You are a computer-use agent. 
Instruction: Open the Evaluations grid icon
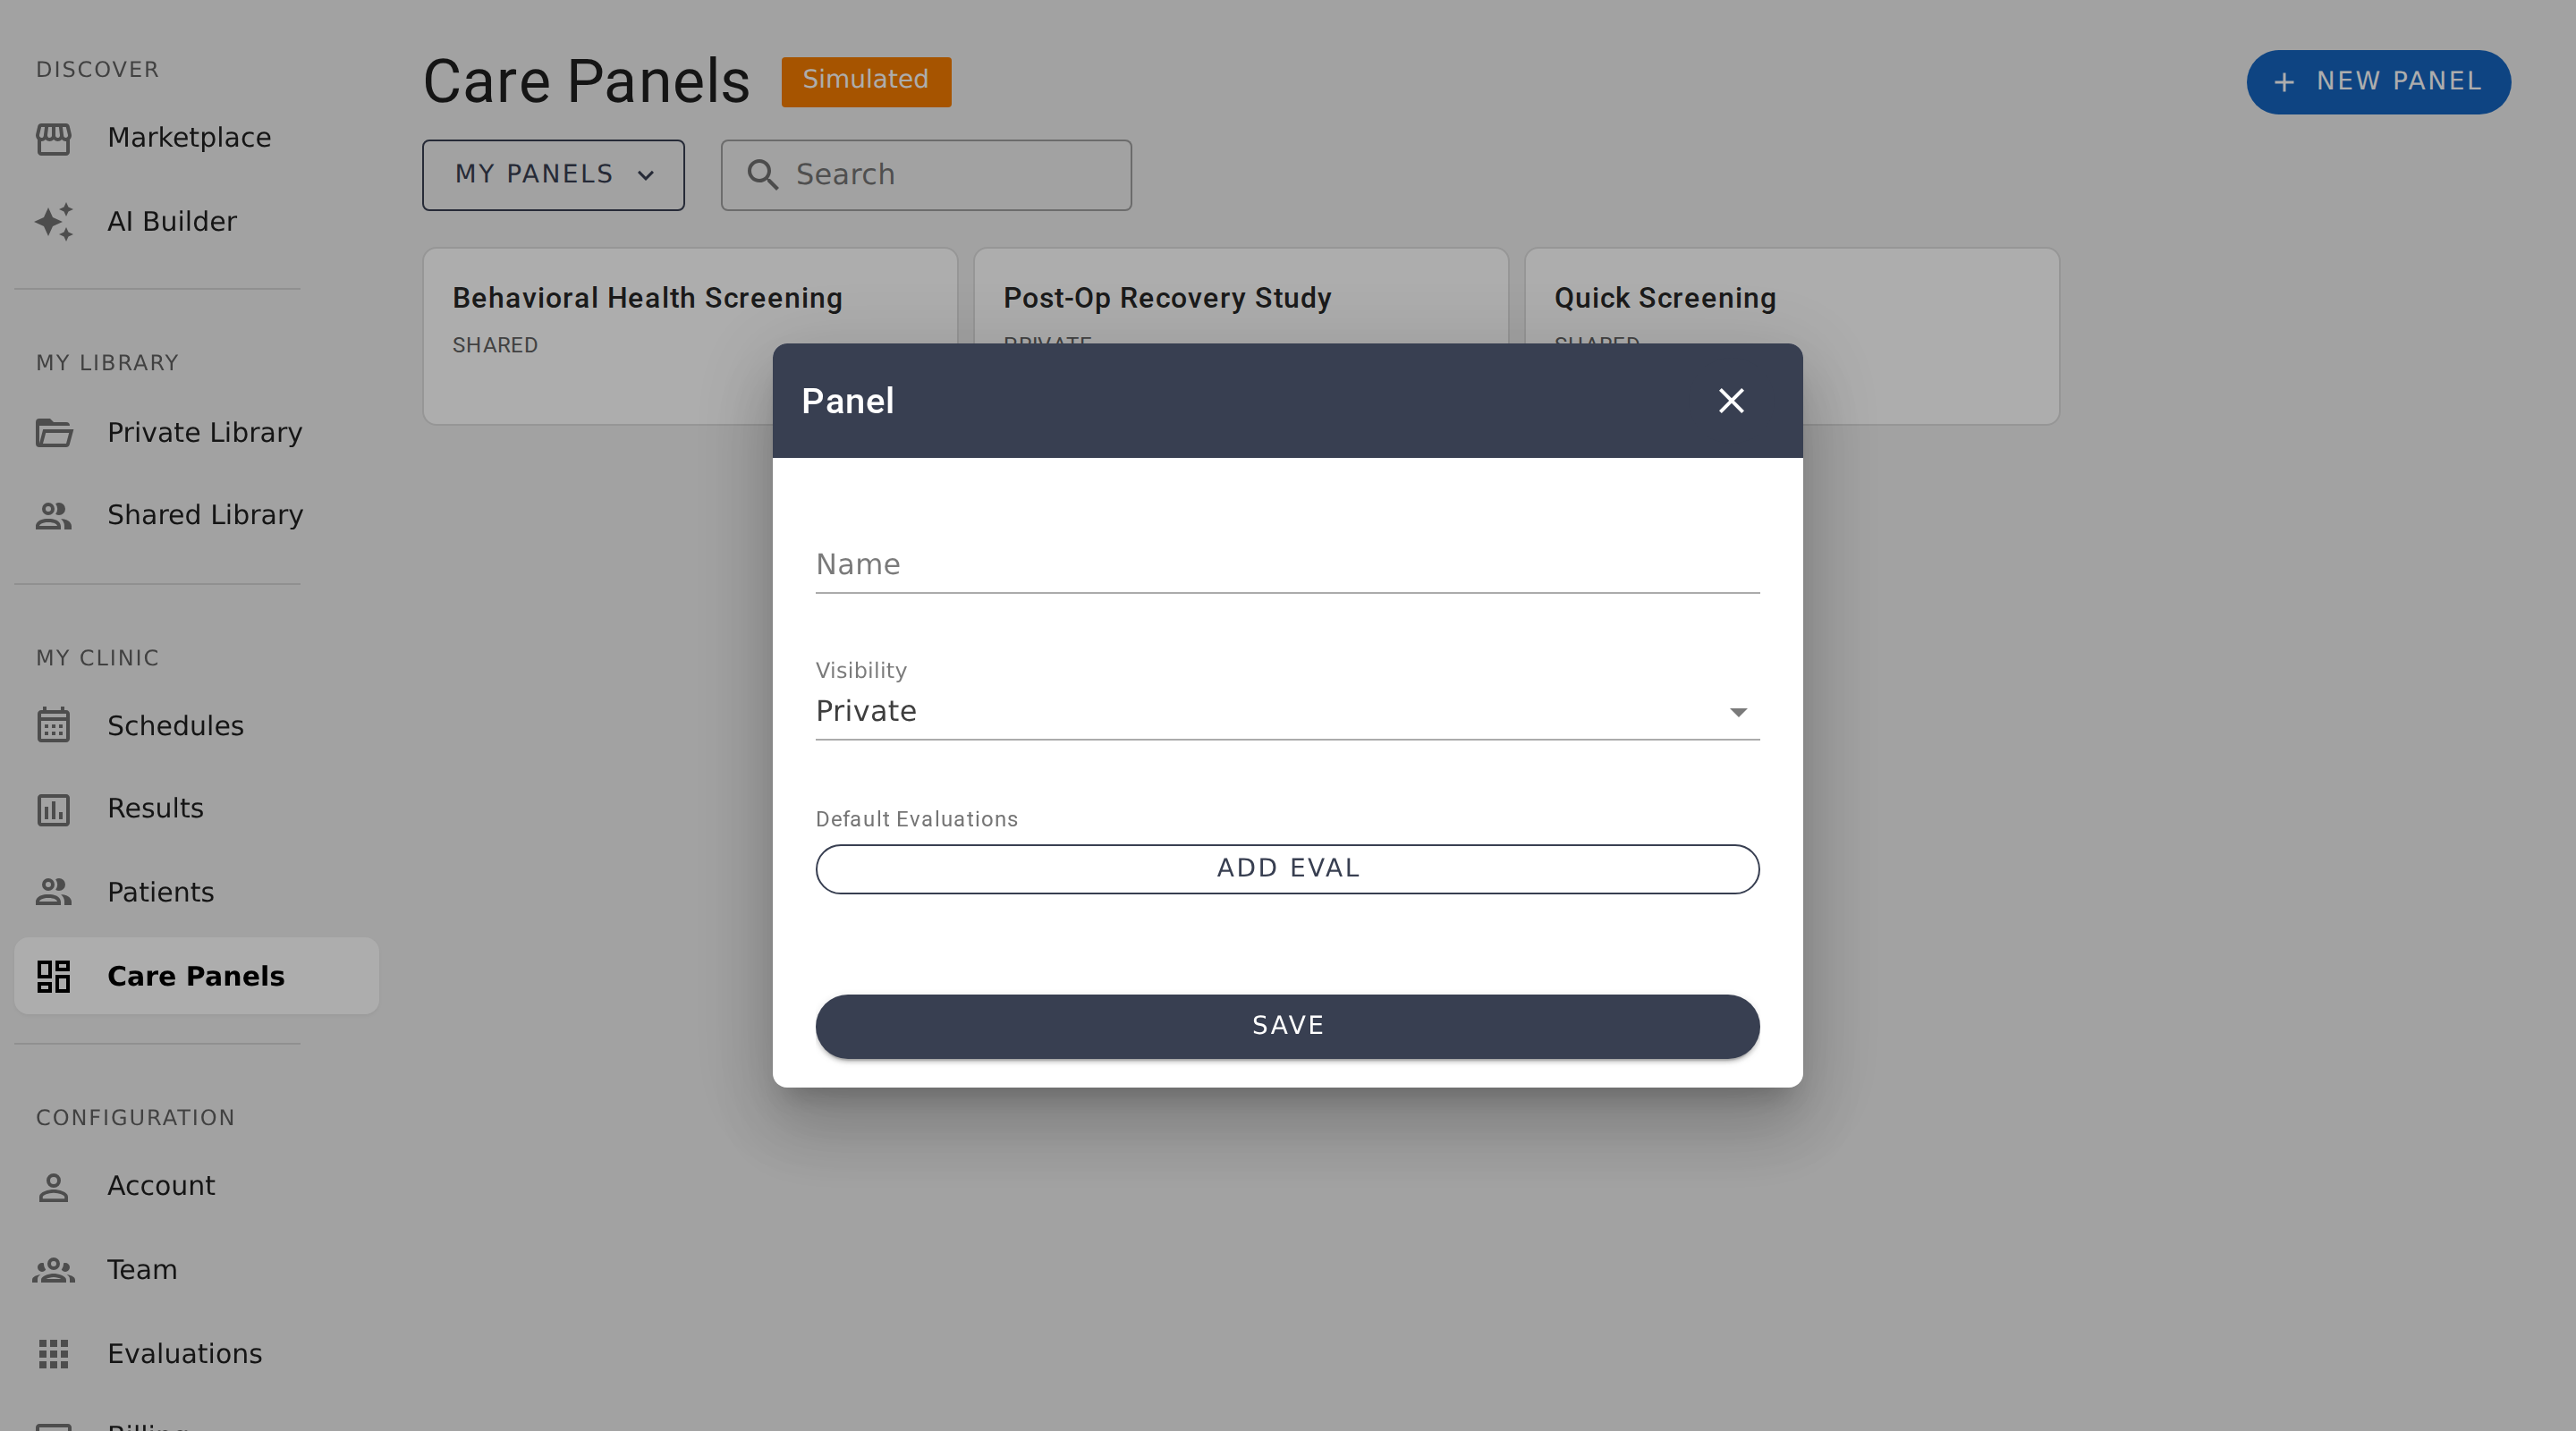(54, 1354)
